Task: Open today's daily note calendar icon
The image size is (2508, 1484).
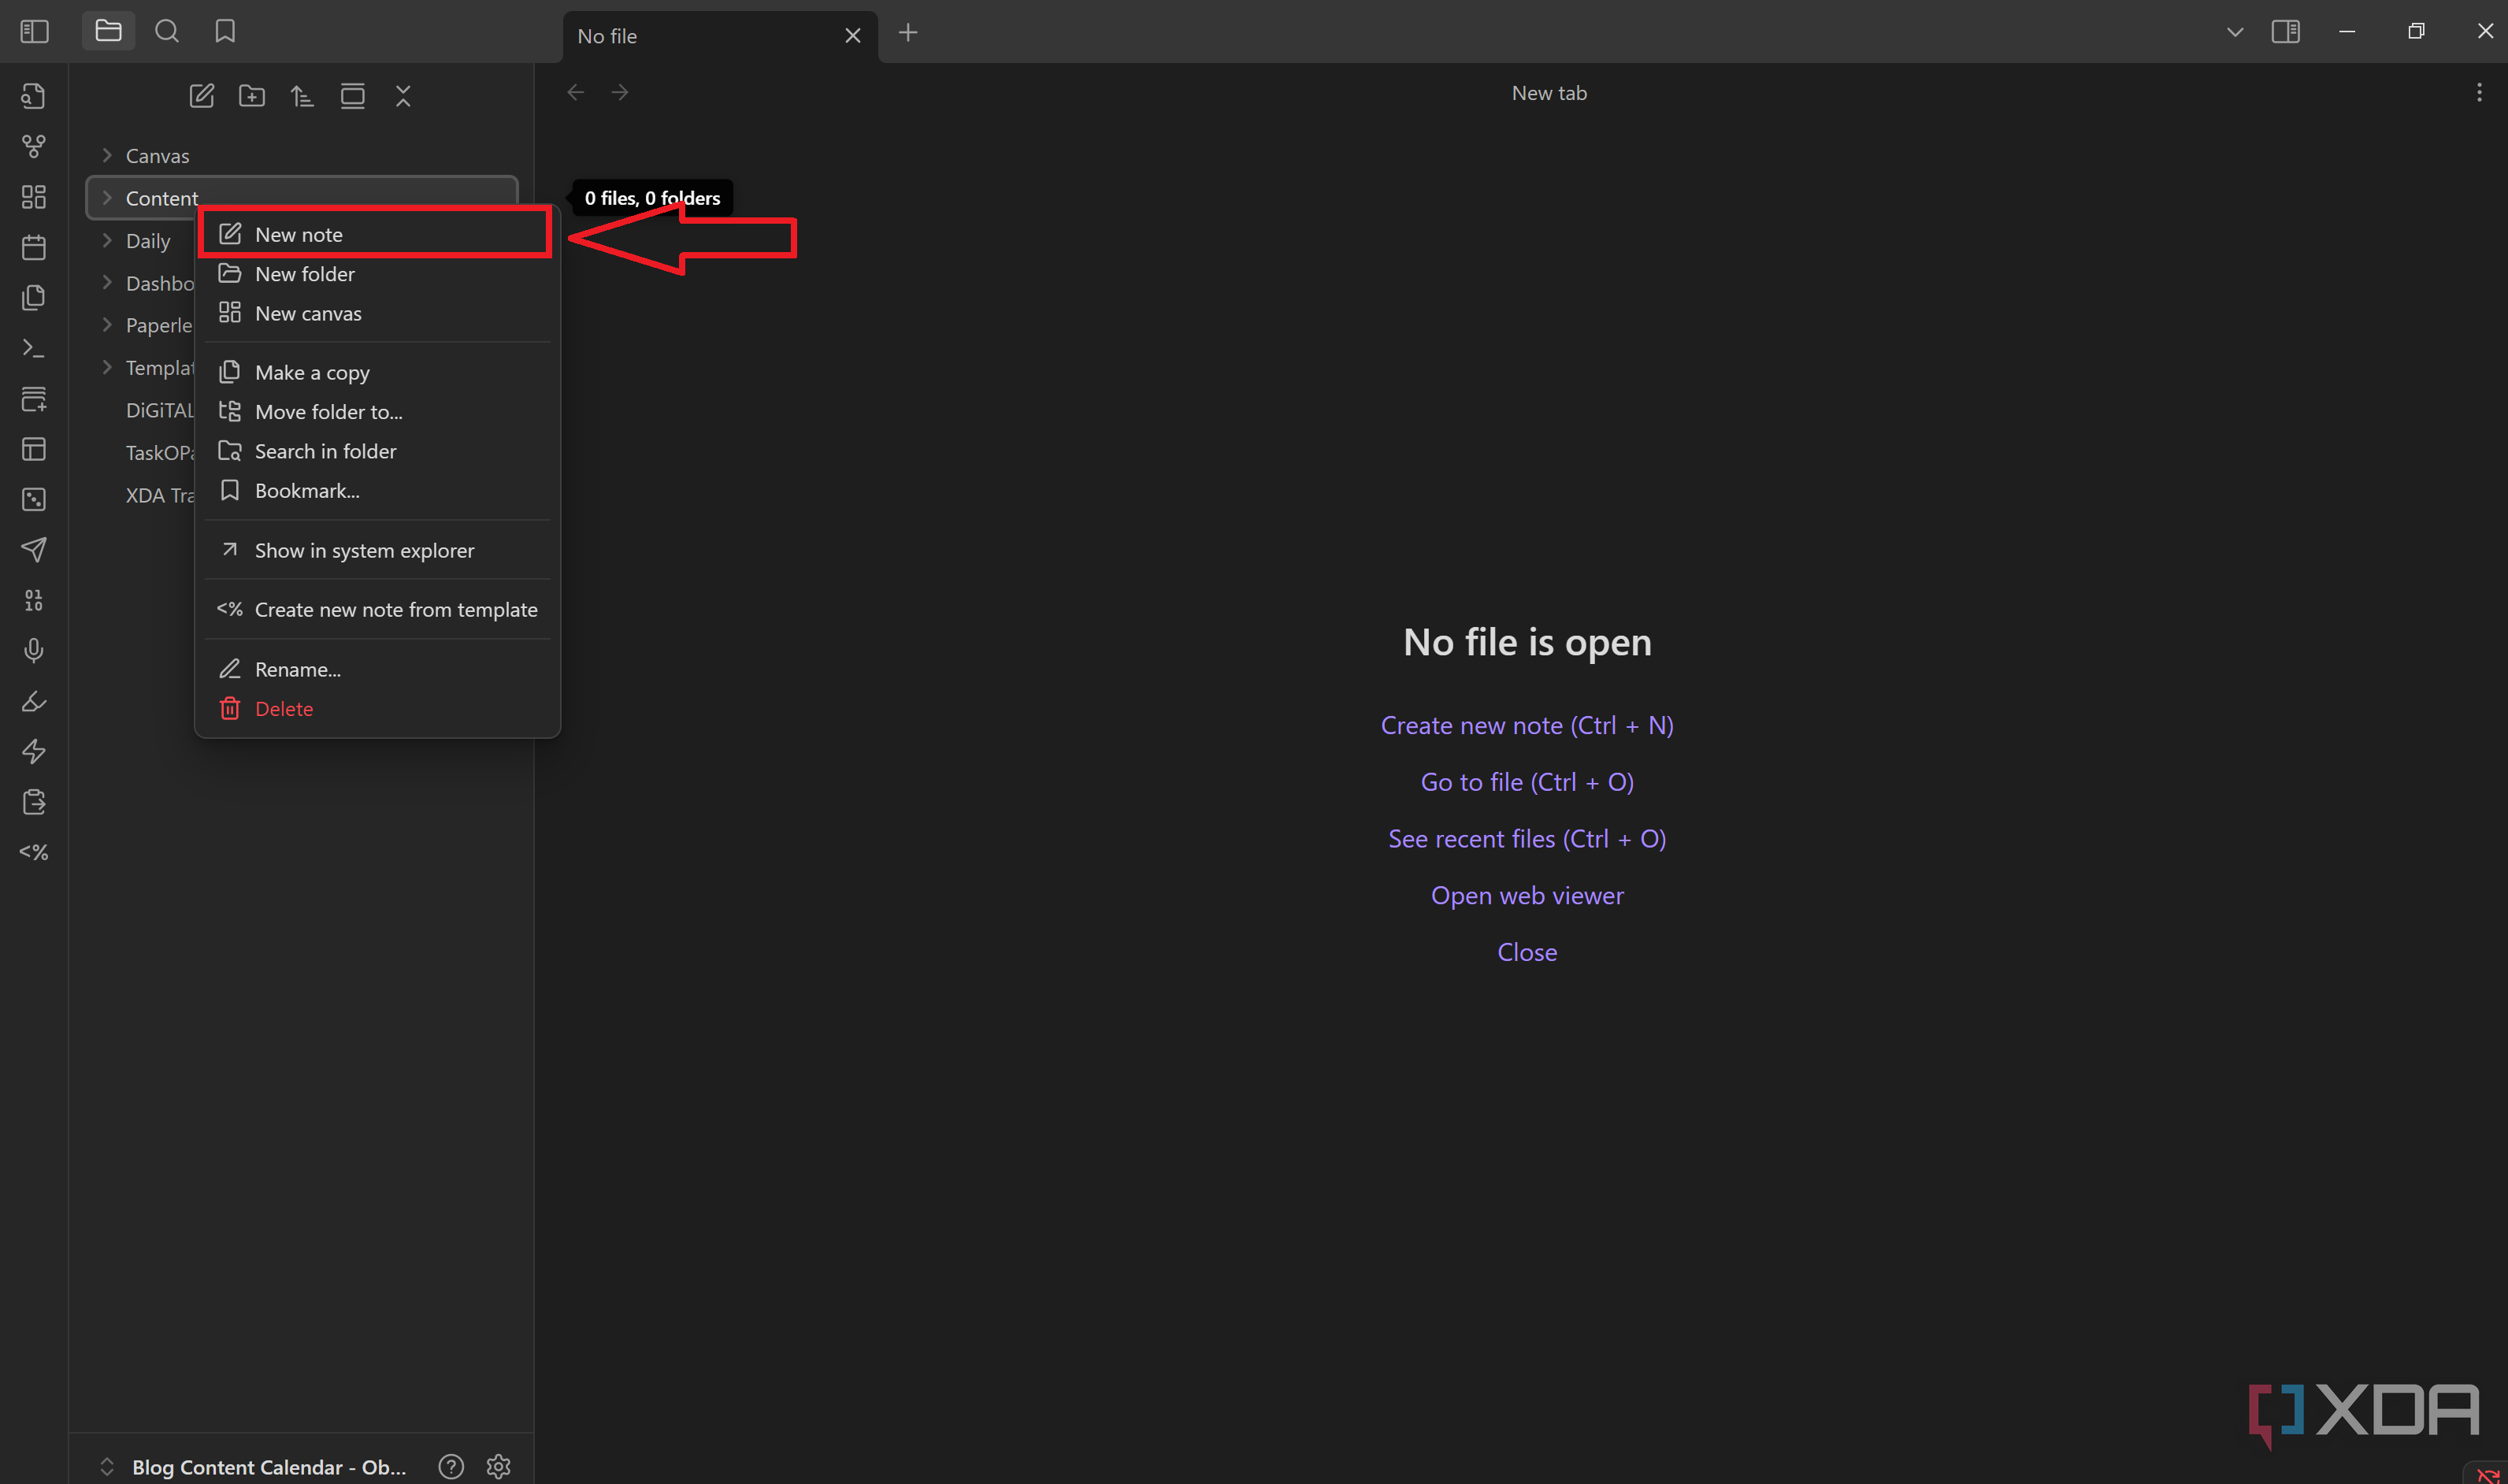Action: 34,247
